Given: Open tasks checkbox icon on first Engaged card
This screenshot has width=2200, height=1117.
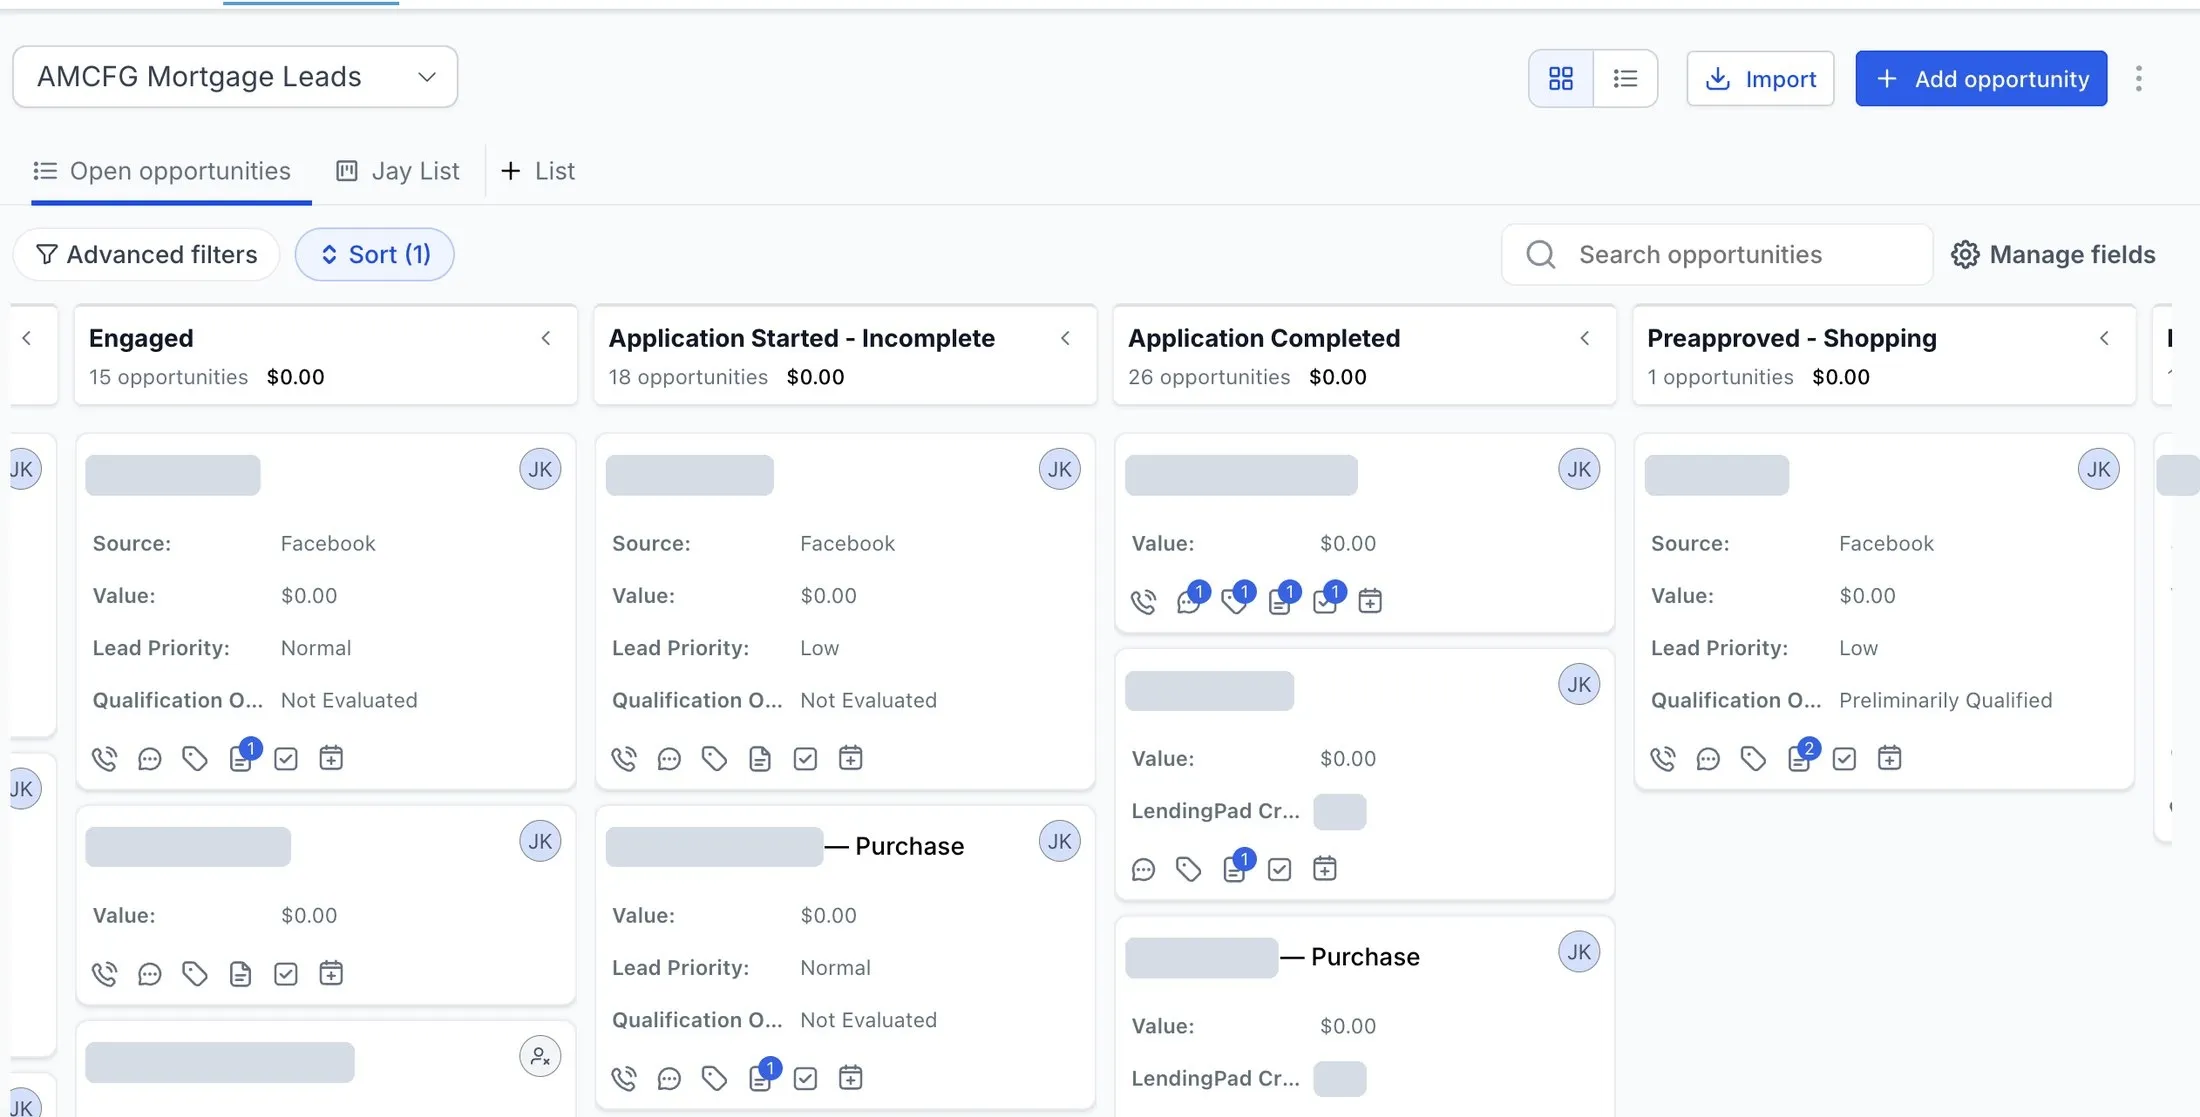Looking at the screenshot, I should (x=286, y=759).
